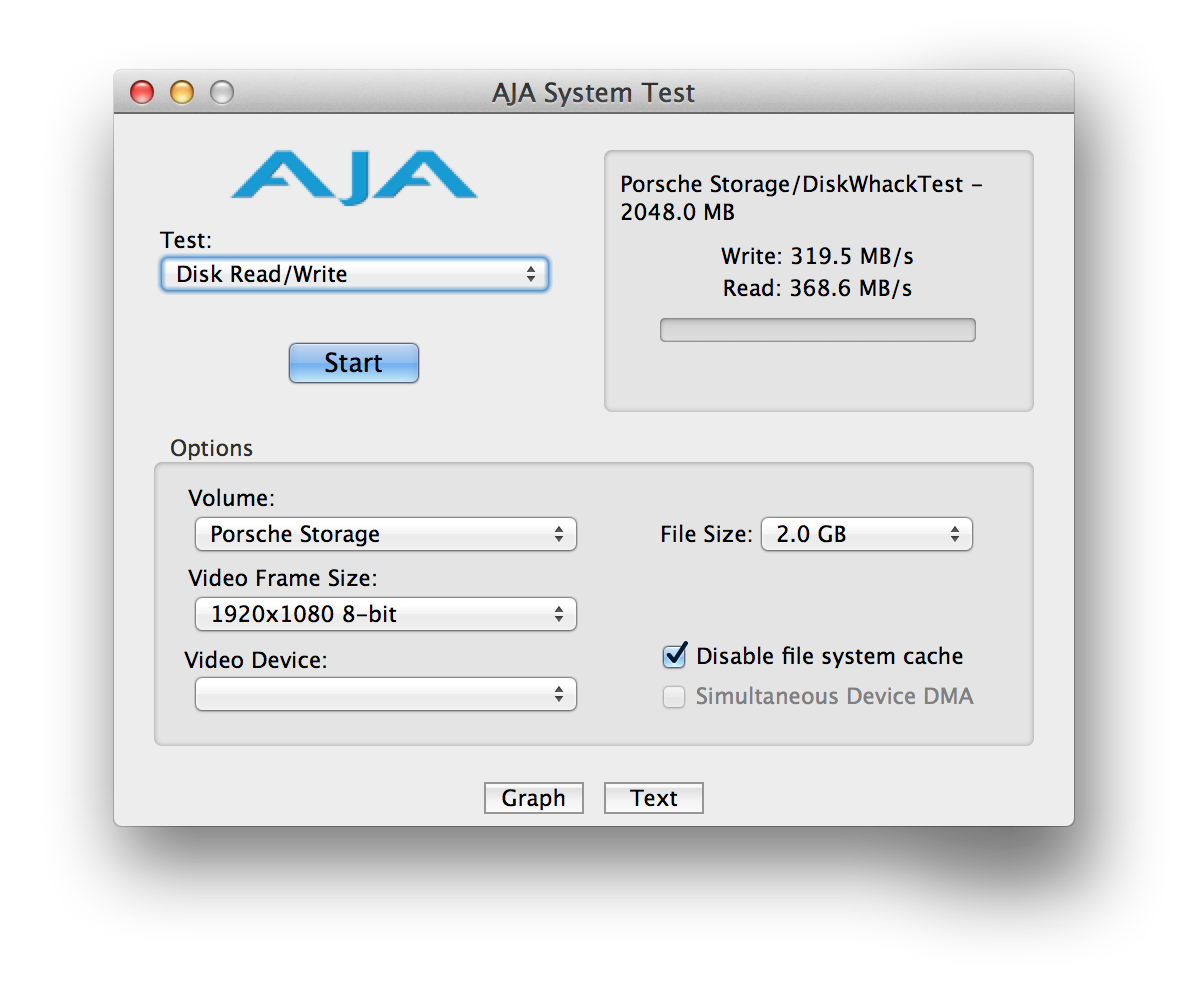1188x984 pixels.
Task: Click the test progress bar
Action: tap(818, 330)
